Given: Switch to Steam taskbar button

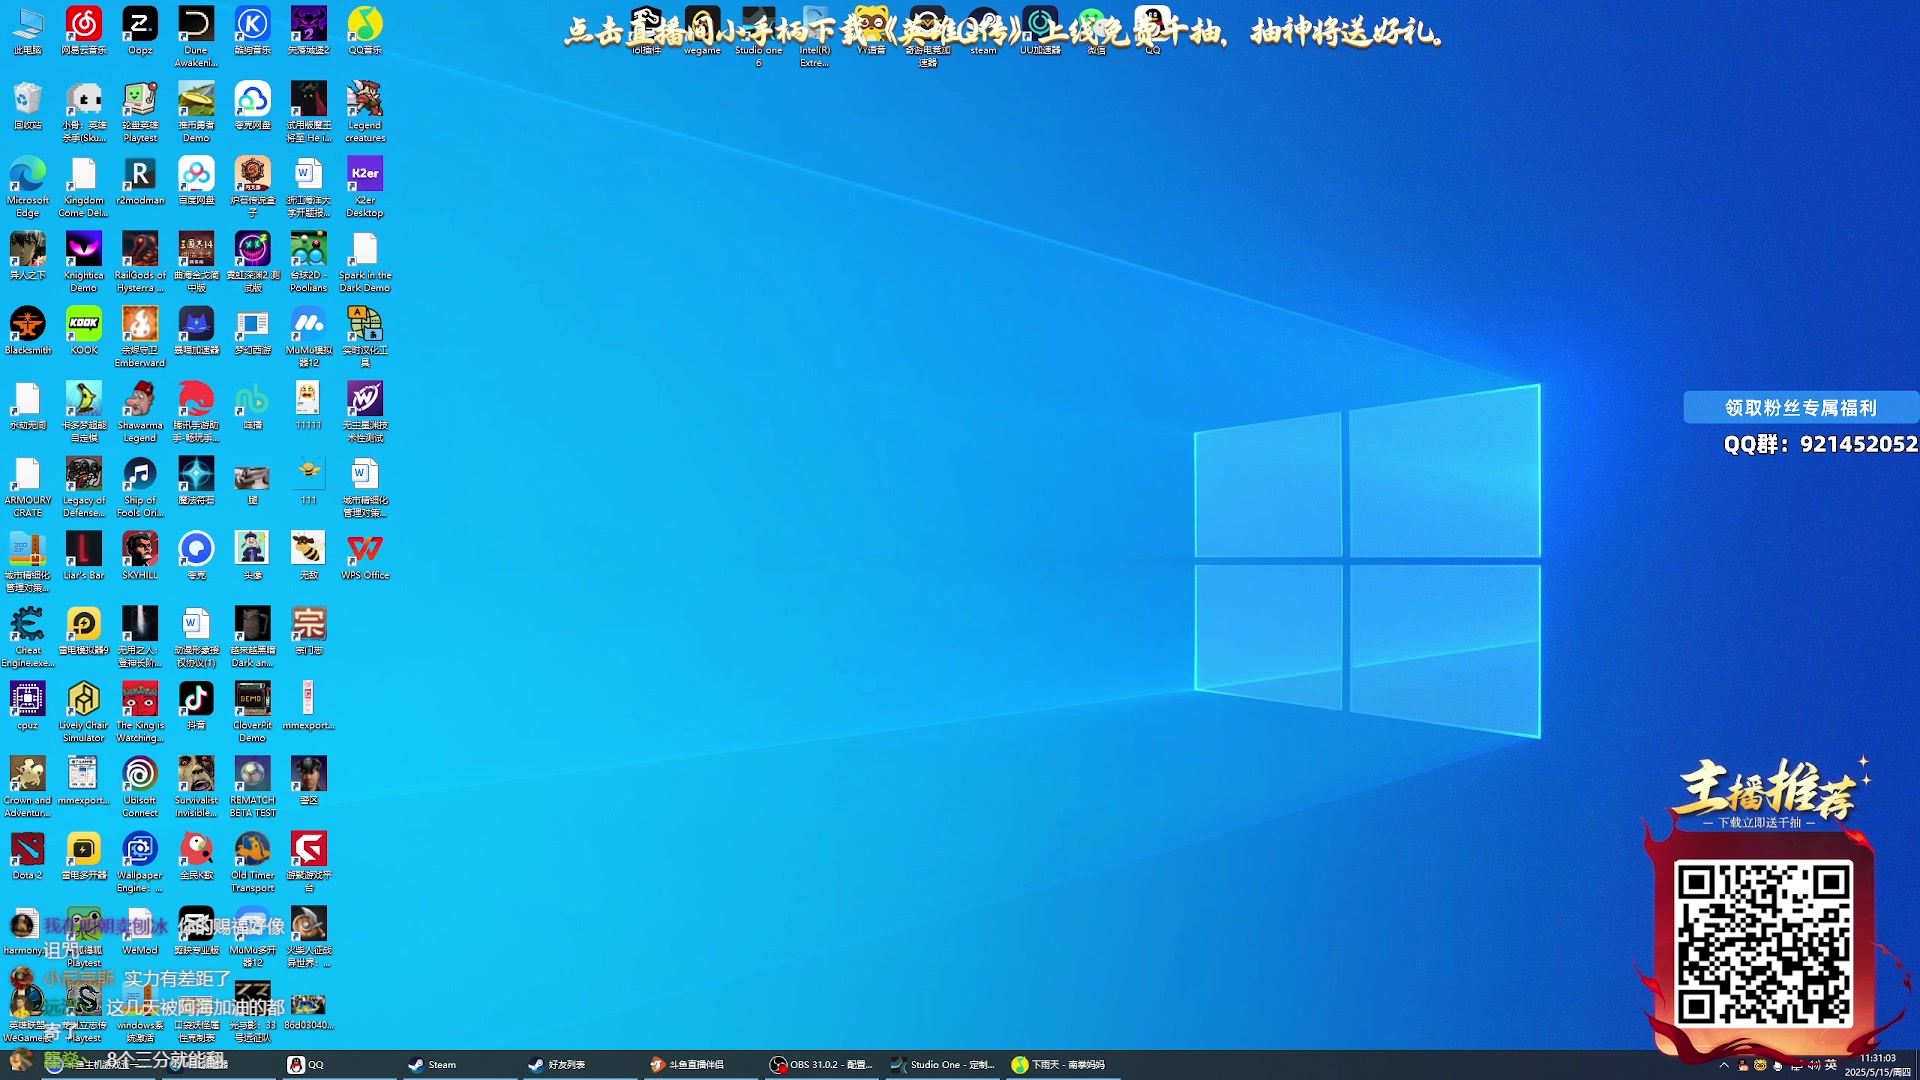Looking at the screenshot, I should pos(458,1064).
